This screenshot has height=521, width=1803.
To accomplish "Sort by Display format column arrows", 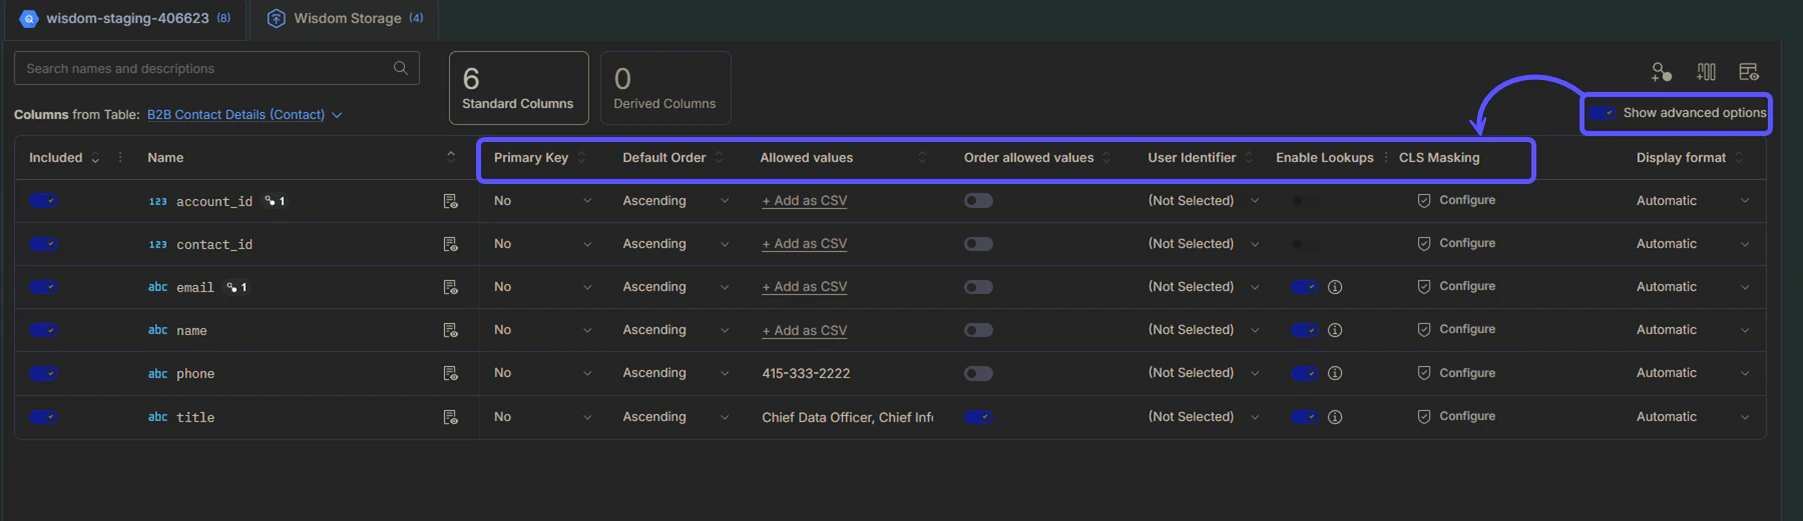I will [x=1738, y=157].
